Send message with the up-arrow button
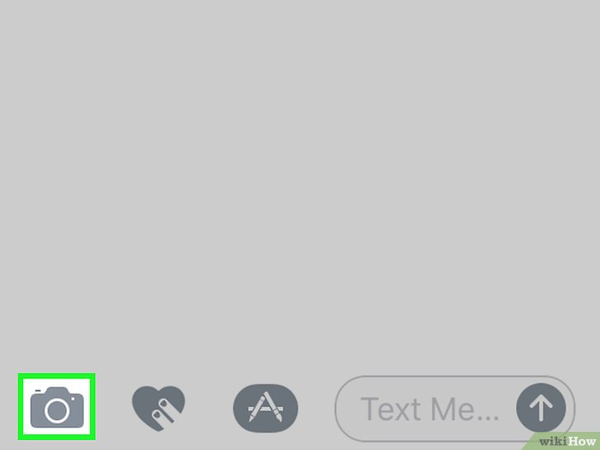600x450 pixels. coord(541,408)
